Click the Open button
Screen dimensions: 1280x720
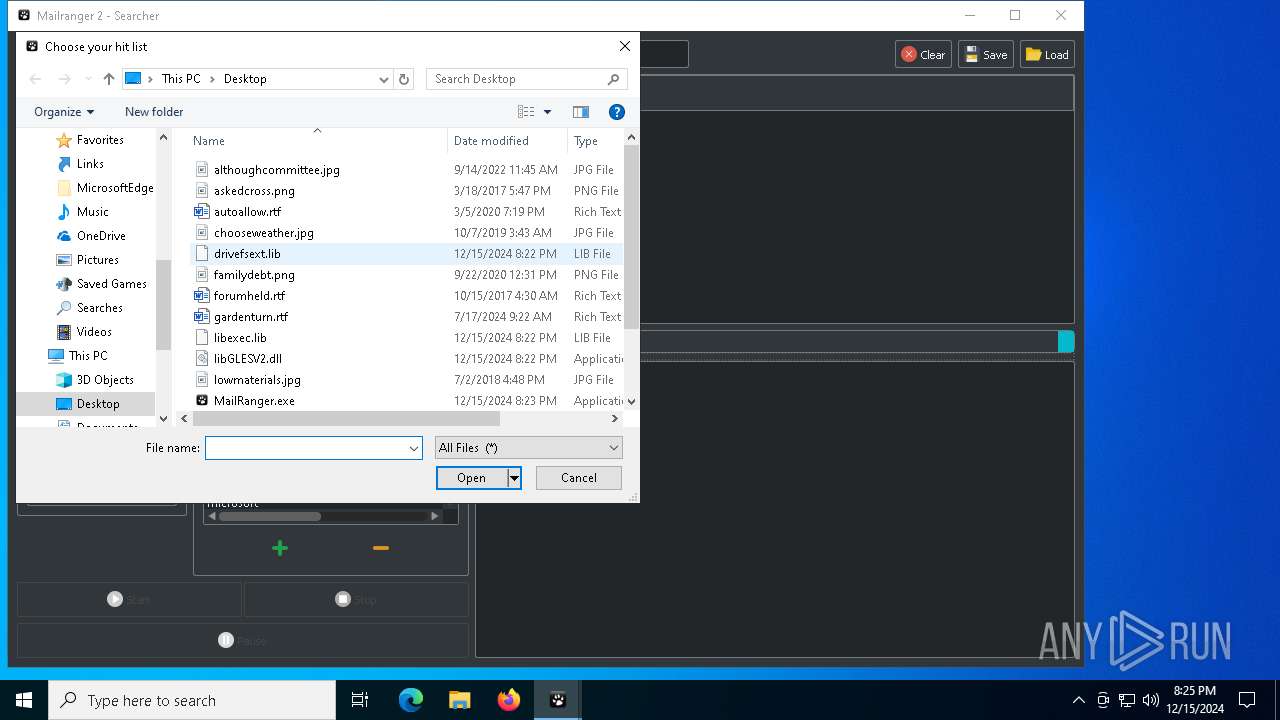click(x=472, y=478)
